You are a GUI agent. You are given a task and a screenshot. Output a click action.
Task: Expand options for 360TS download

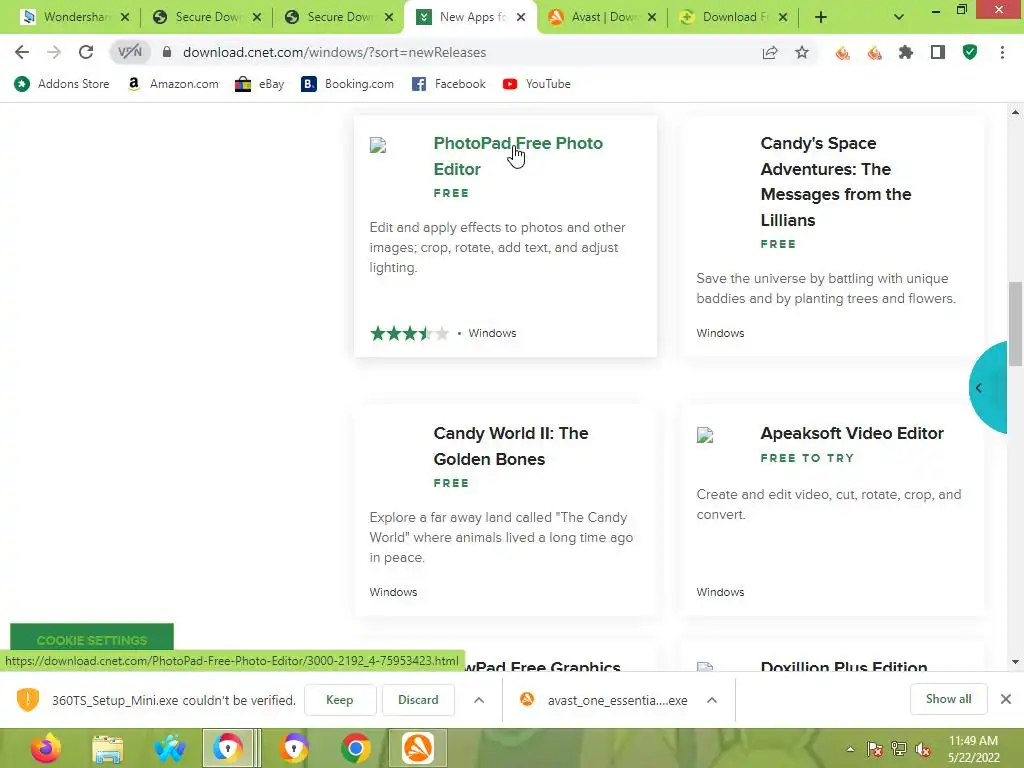coord(479,700)
